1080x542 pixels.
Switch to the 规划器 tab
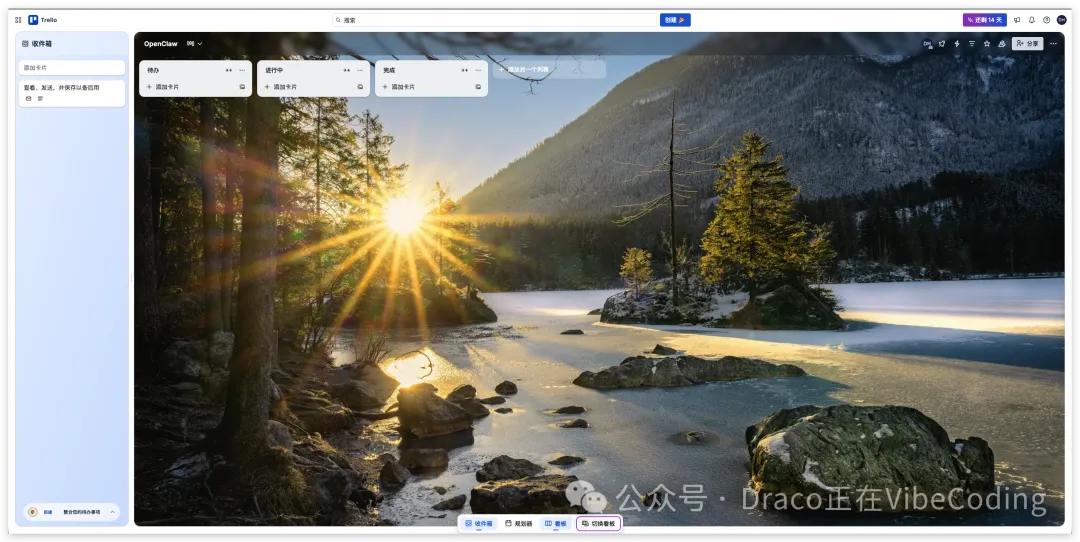click(520, 523)
